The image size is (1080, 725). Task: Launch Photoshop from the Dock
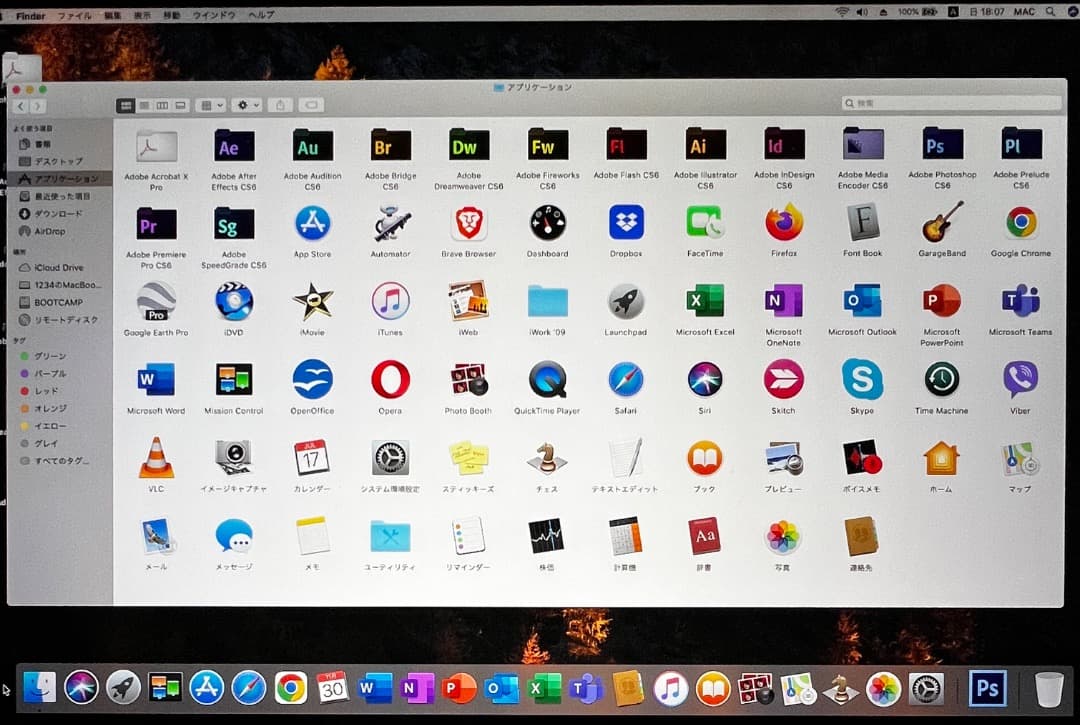[987, 688]
